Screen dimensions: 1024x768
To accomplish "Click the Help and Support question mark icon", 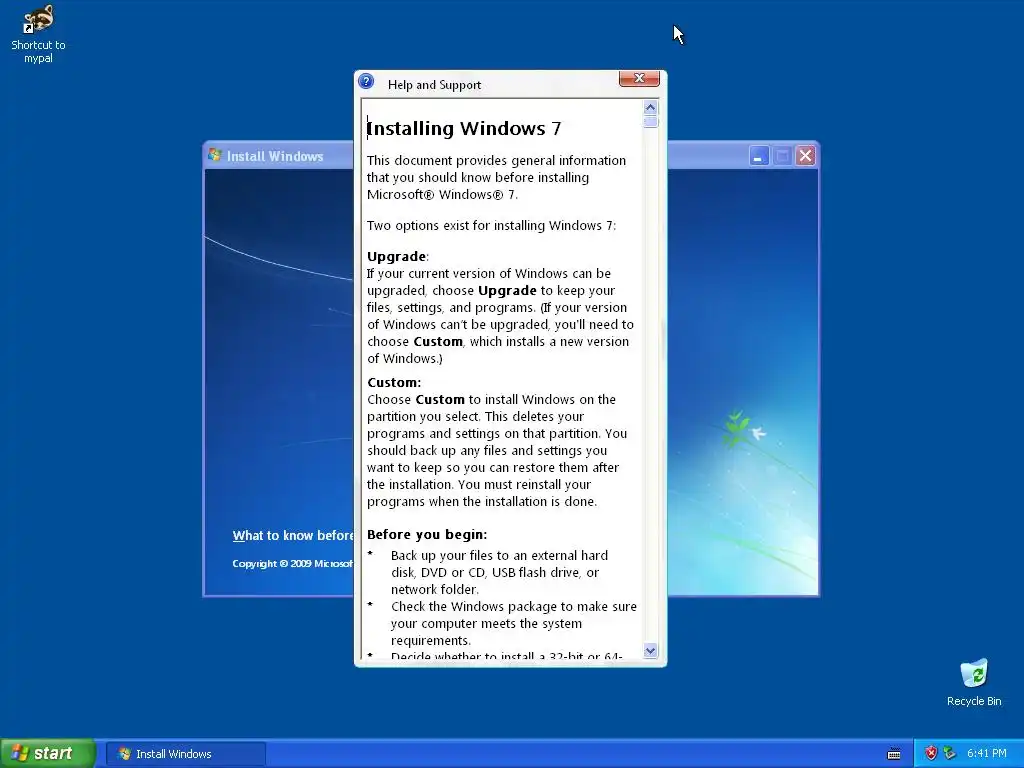I will (x=366, y=82).
